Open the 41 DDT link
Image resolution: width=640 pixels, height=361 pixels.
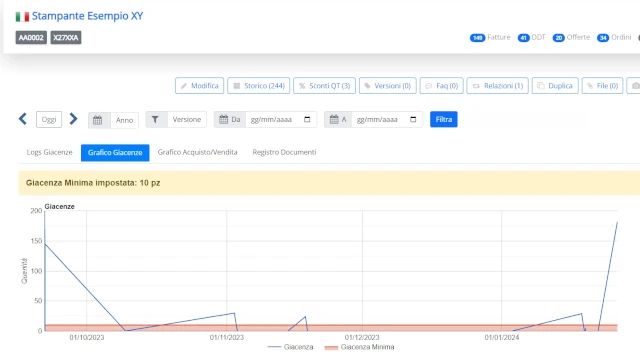click(531, 38)
